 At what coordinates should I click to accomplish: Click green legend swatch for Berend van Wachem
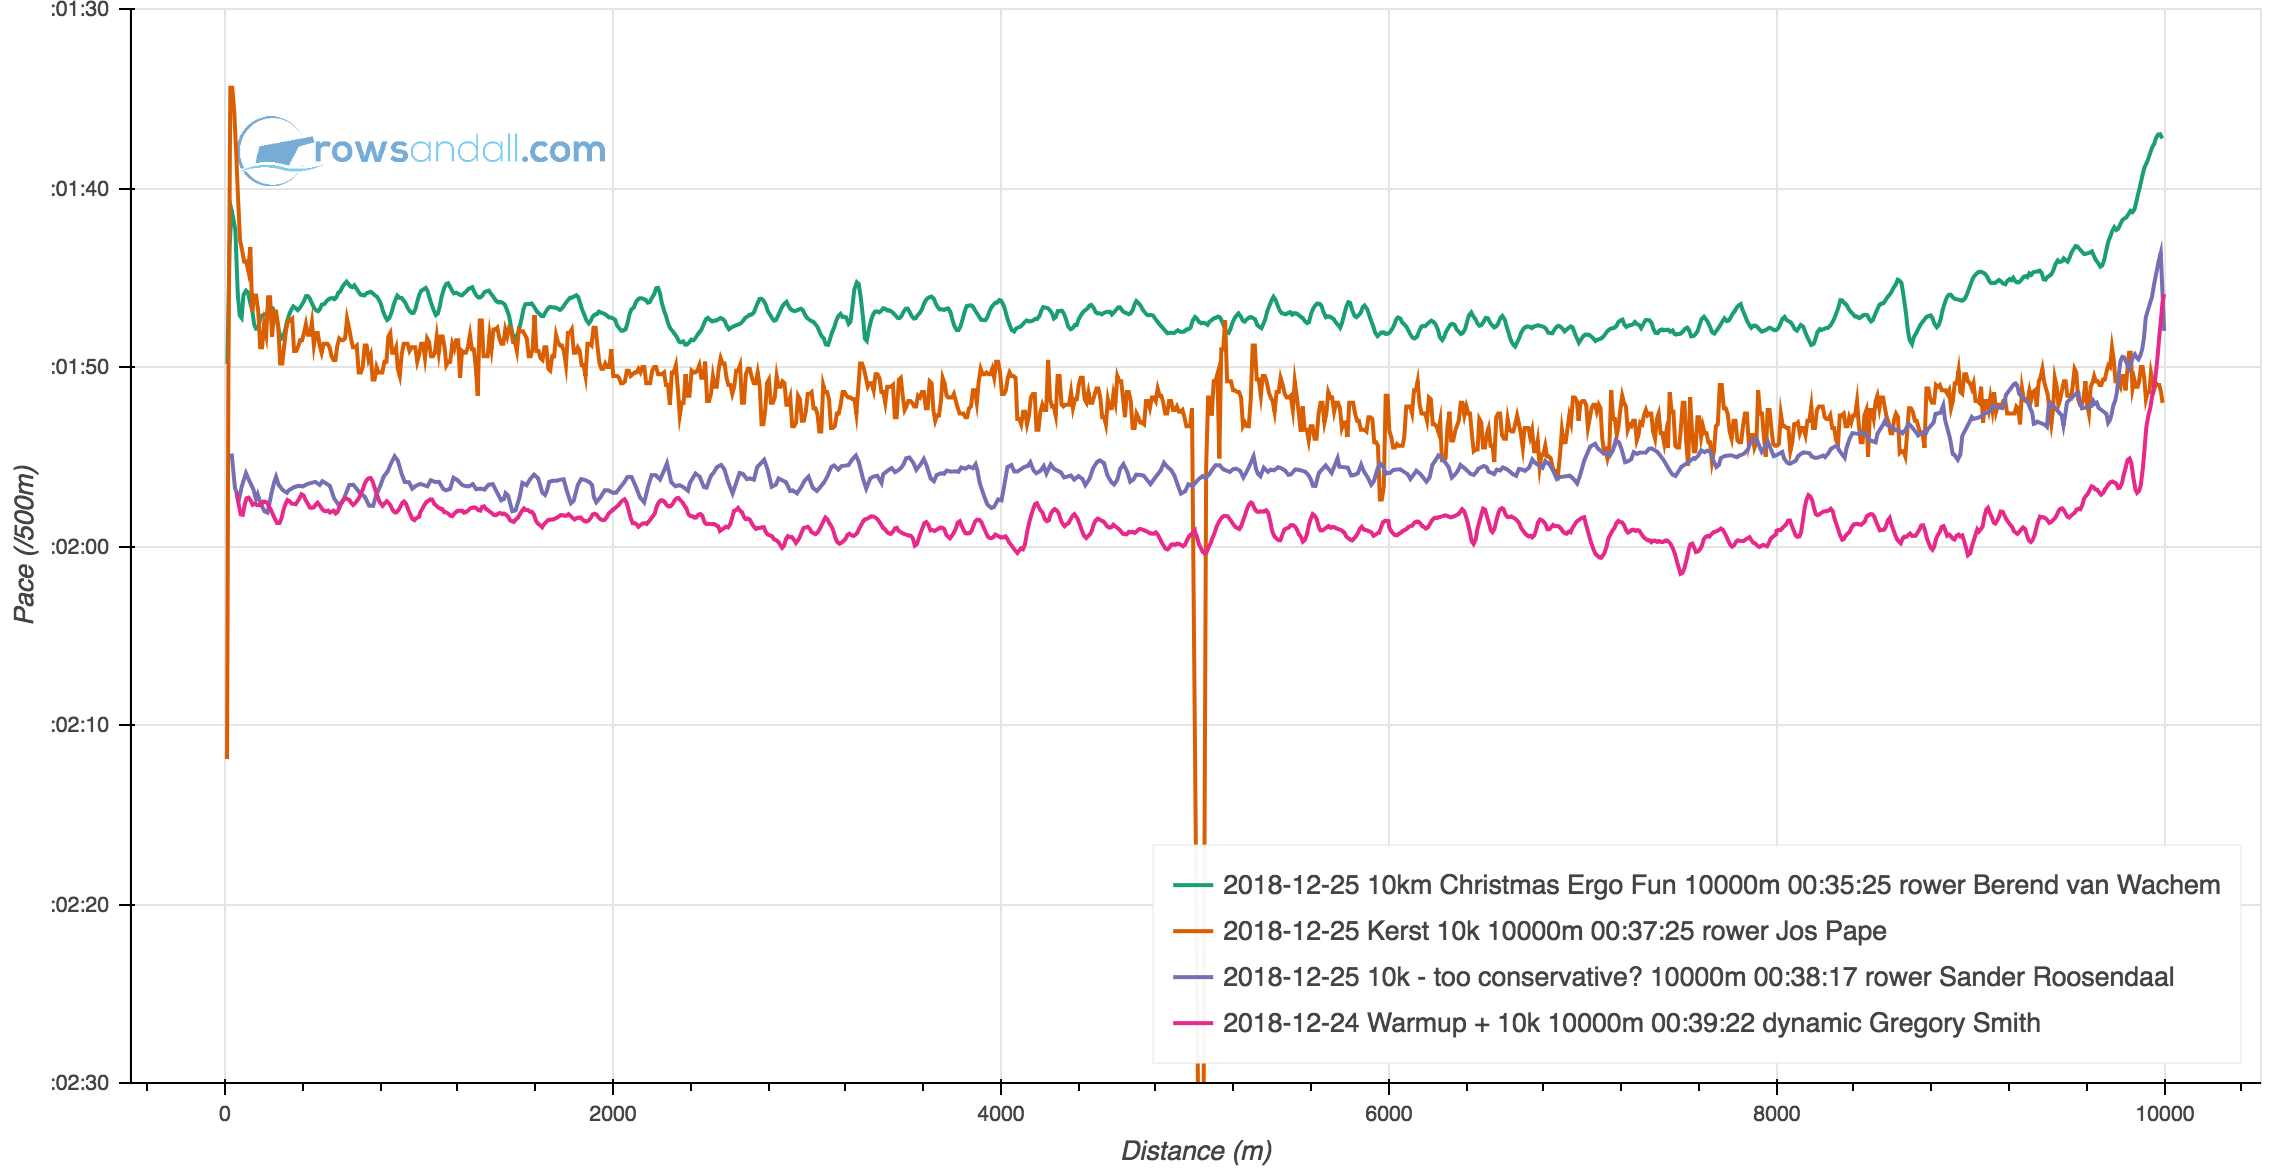(x=1192, y=885)
